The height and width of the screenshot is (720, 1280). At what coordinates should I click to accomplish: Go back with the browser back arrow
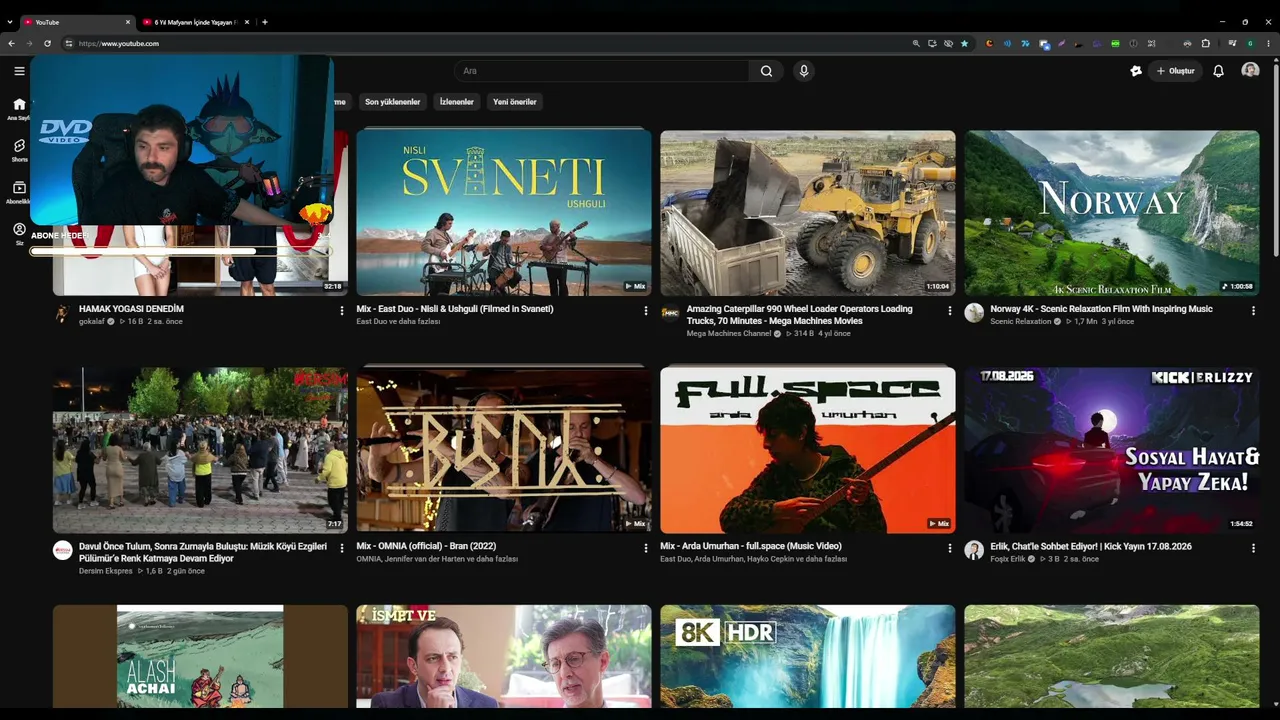click(x=11, y=43)
